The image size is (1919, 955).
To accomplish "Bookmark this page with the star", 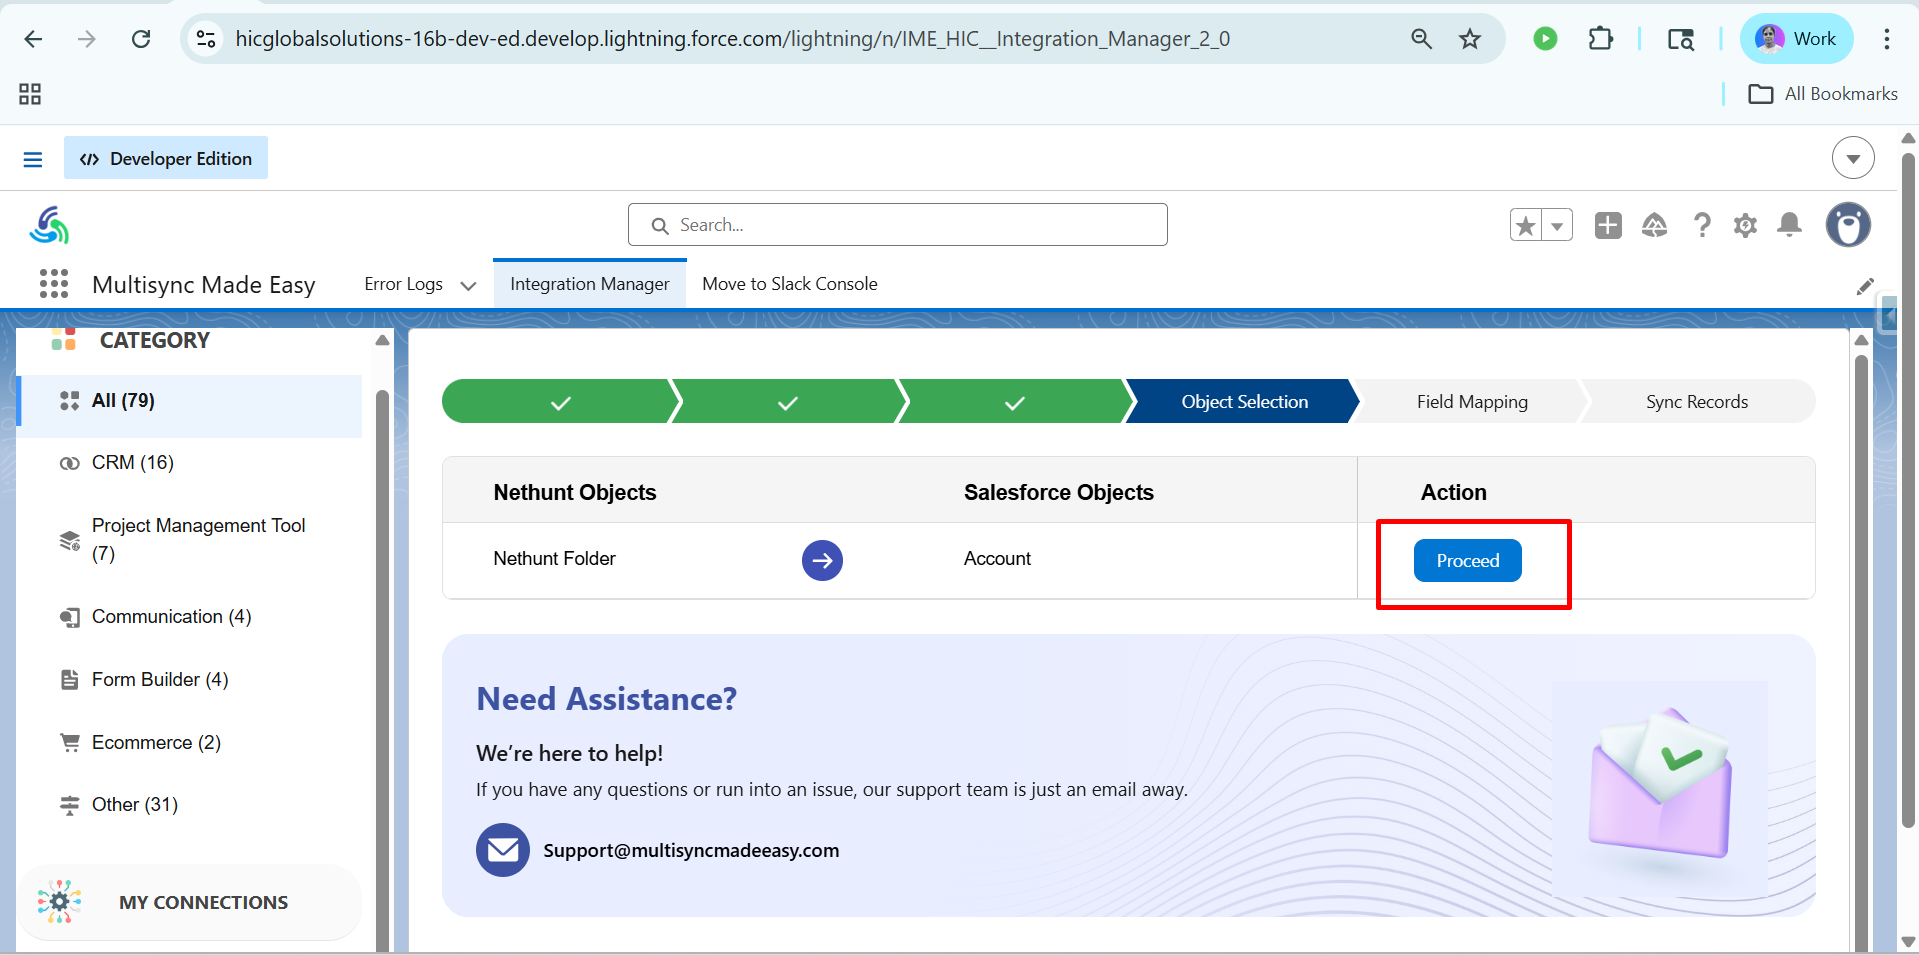I will [x=1470, y=39].
